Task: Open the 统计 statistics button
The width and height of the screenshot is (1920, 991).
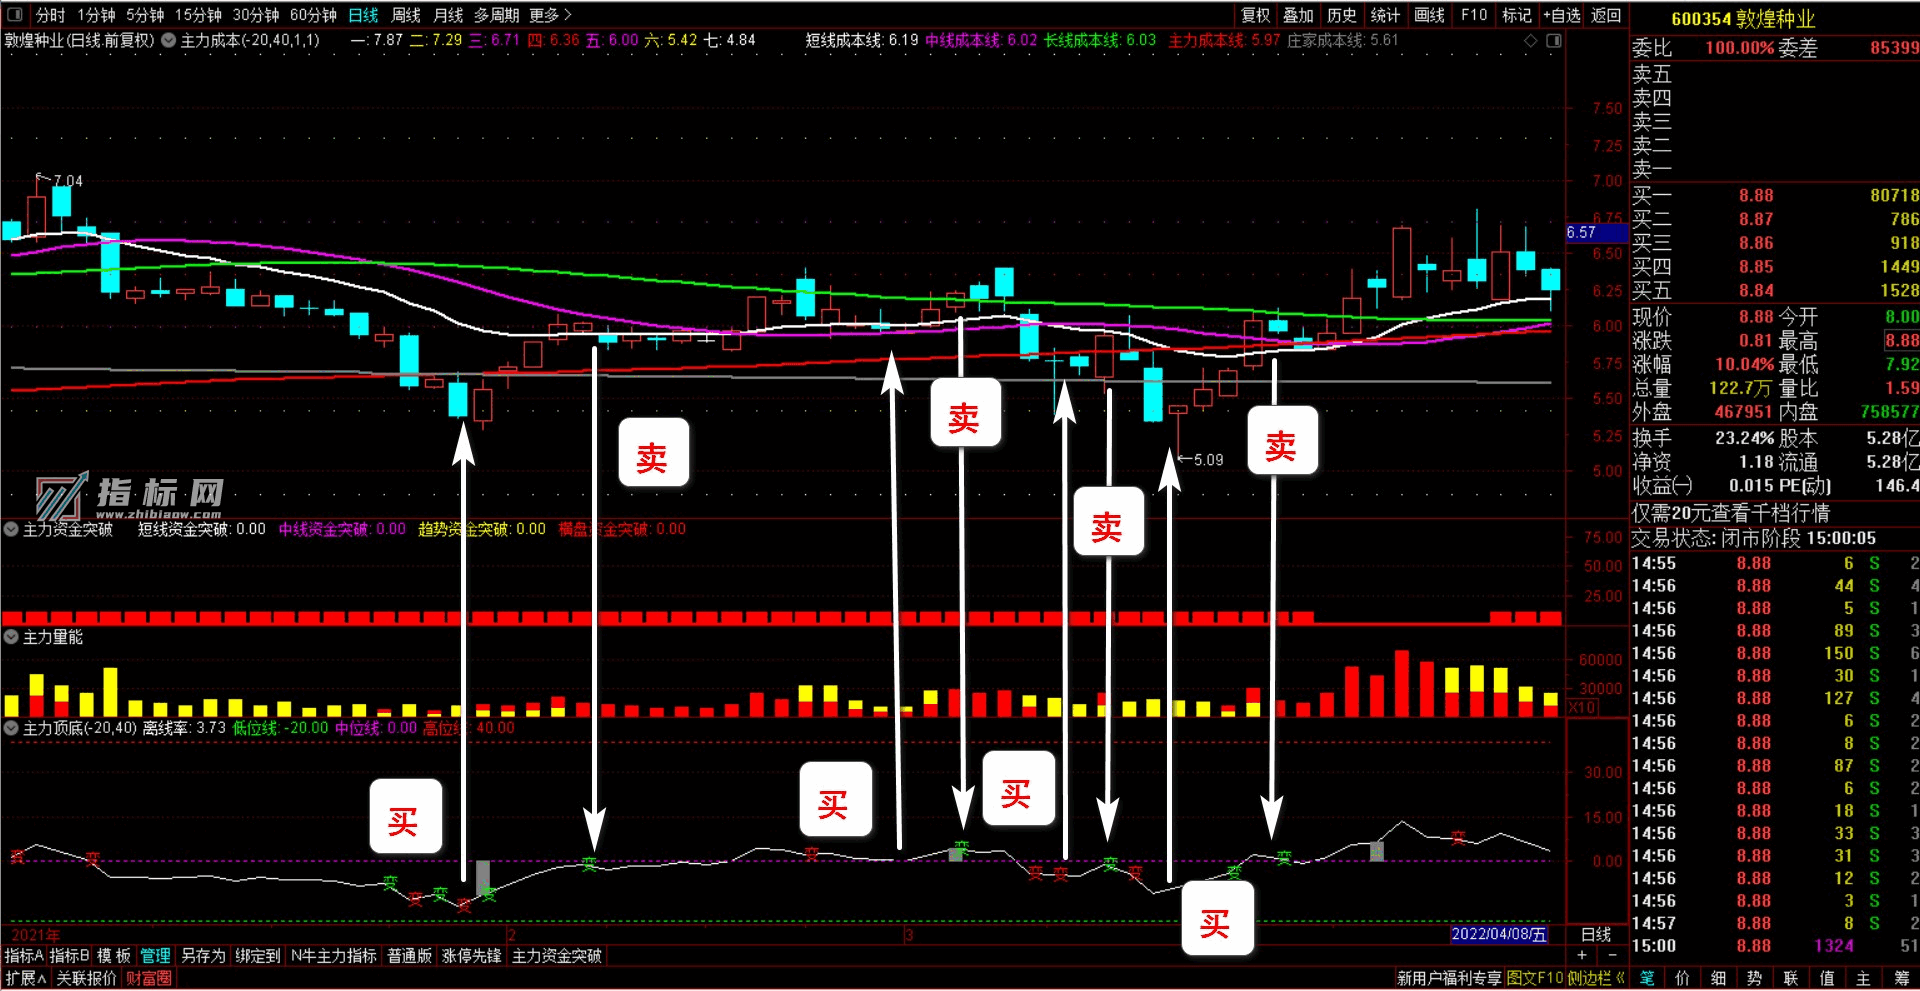Action: point(1385,15)
